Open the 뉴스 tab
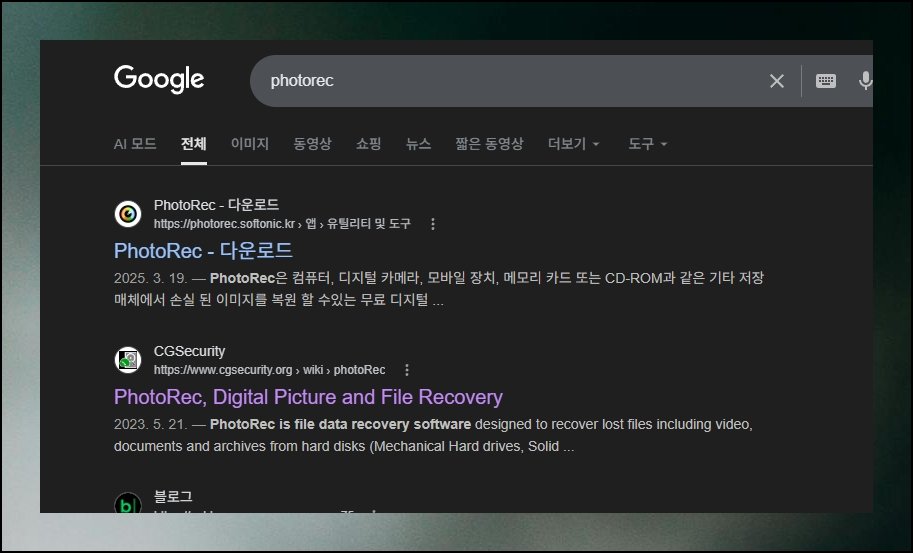913x553 pixels. point(419,144)
